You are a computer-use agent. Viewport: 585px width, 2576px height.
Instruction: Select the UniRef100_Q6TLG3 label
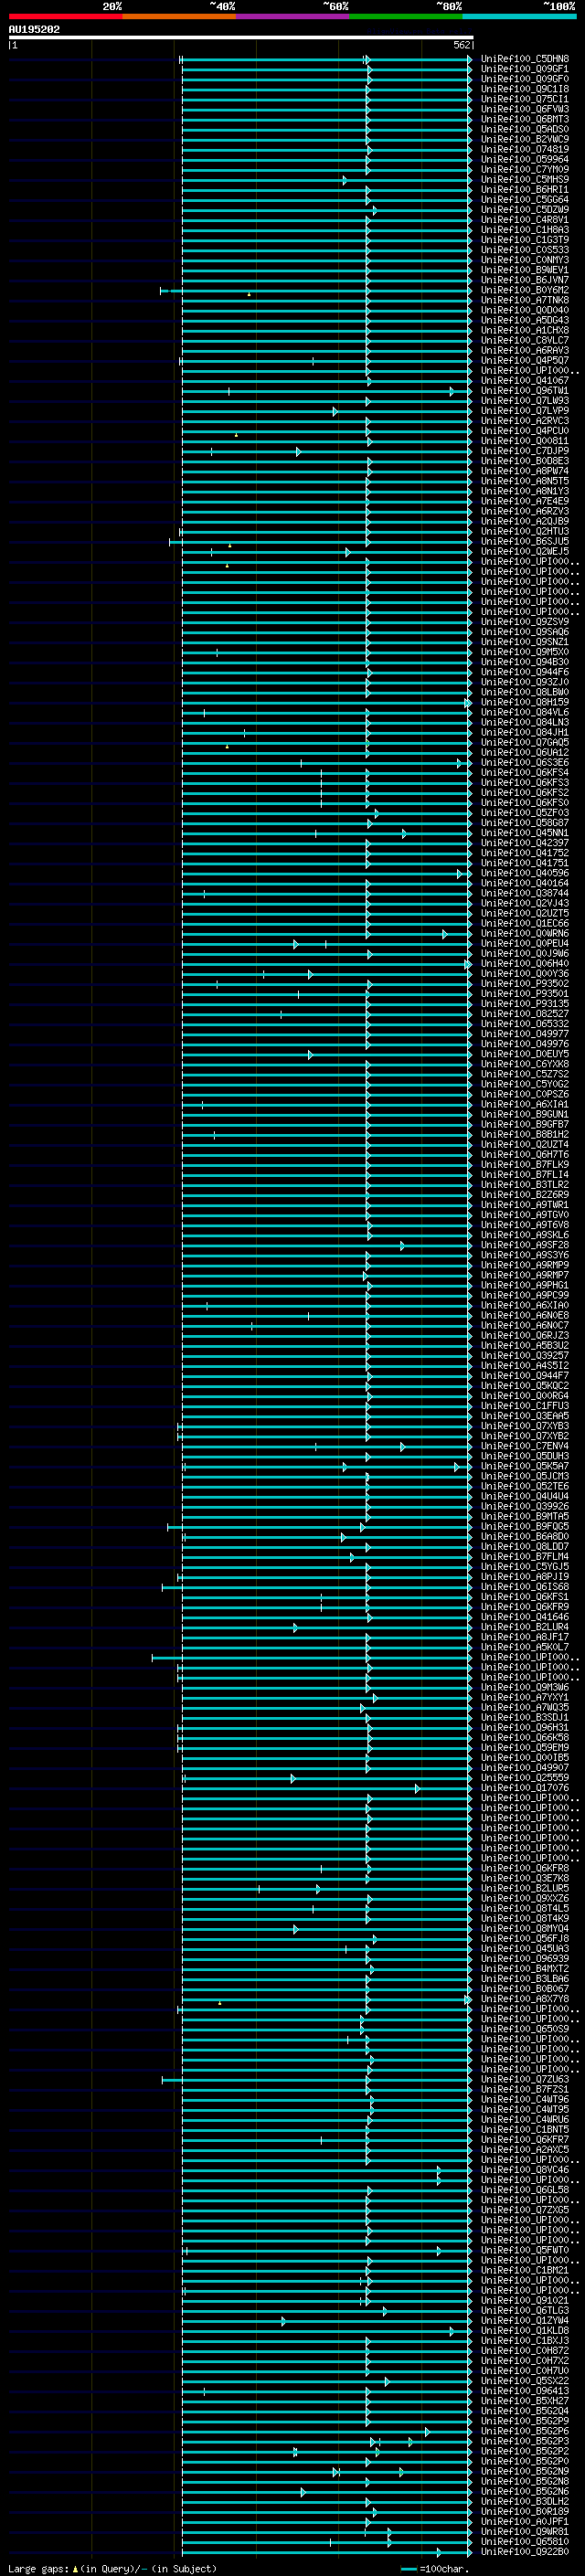(525, 2310)
